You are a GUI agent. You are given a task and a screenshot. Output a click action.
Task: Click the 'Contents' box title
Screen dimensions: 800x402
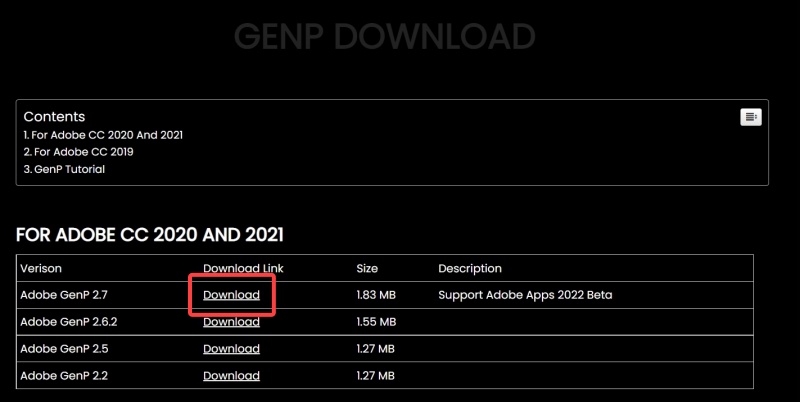pos(54,117)
